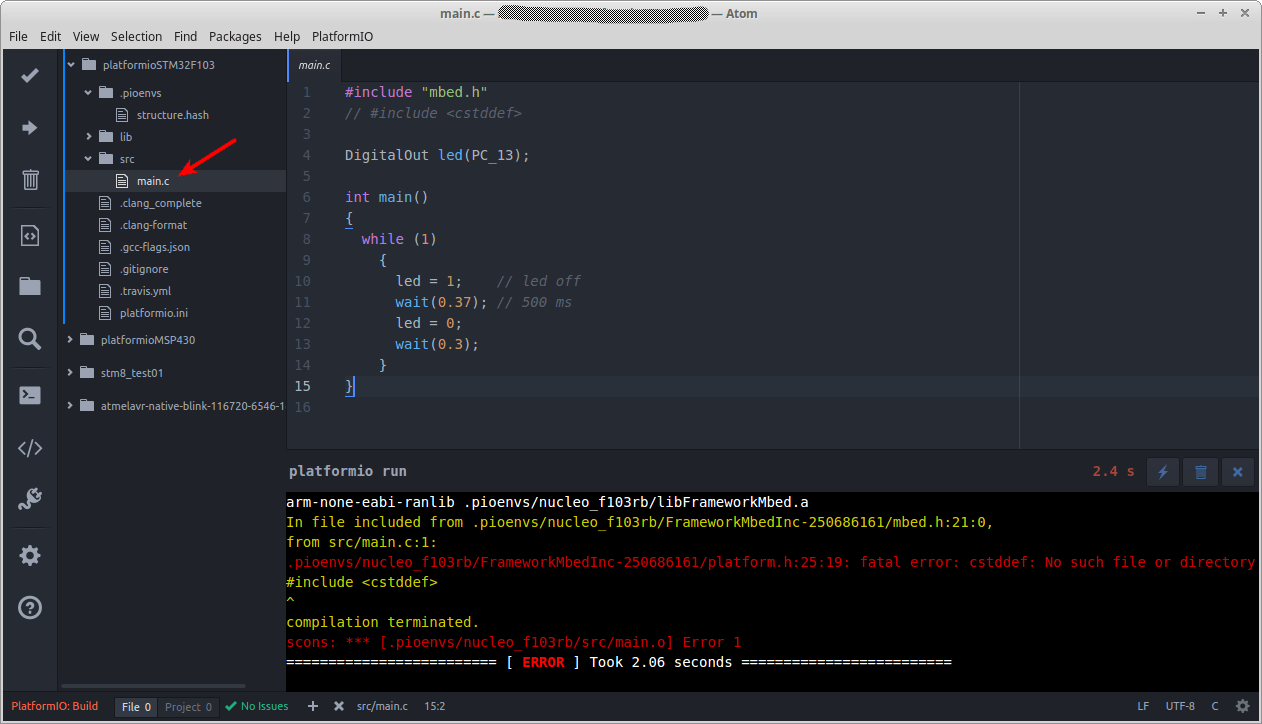1262x724 pixels.
Task: Click the Project 0 linter scope button
Action: (x=188, y=707)
